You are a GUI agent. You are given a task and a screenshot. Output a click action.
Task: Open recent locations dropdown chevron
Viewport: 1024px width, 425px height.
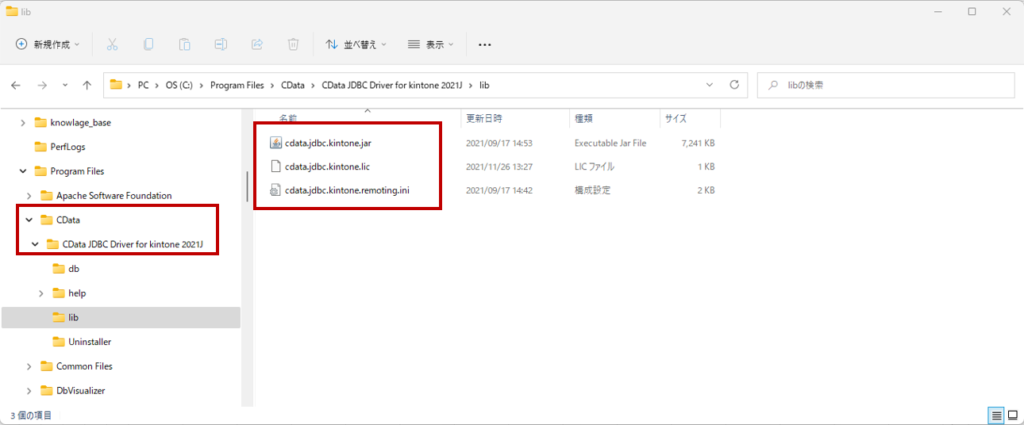(65, 85)
